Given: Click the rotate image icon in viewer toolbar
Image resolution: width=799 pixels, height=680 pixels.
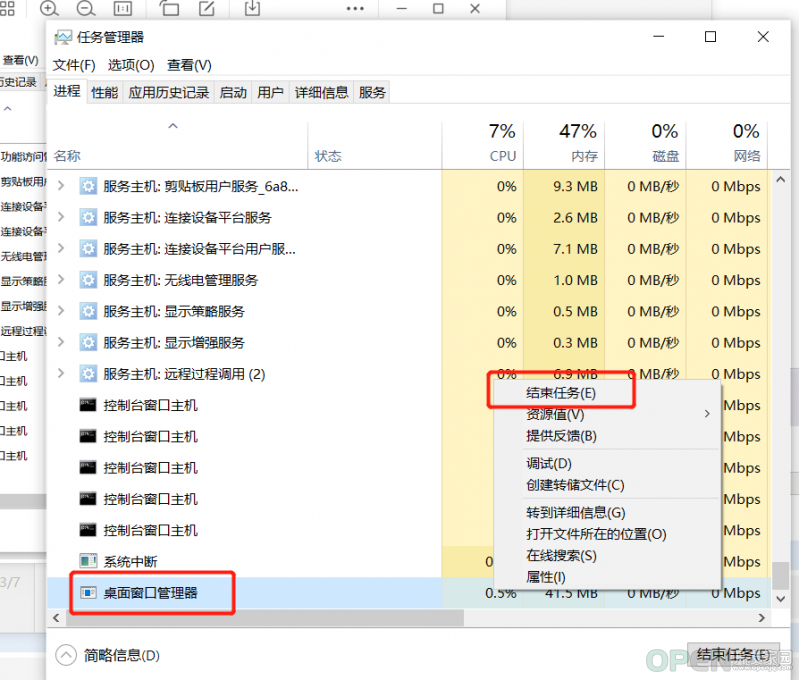Looking at the screenshot, I should [x=169, y=8].
